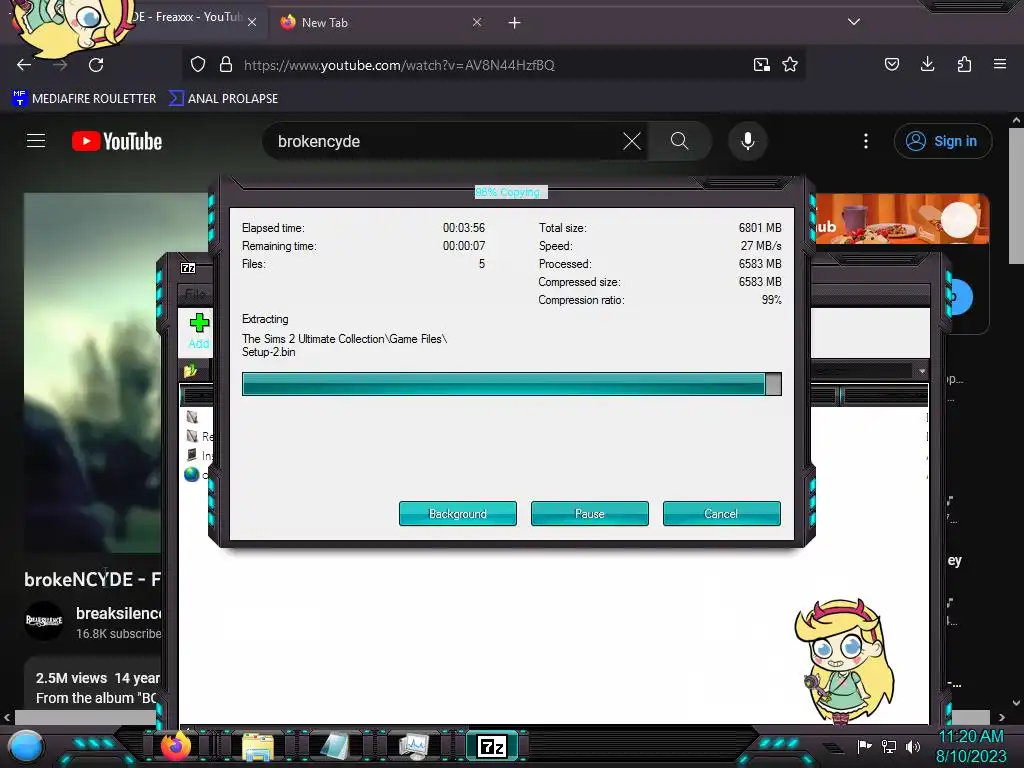This screenshot has height=768, width=1024.
Task: Search with your voice microphone button
Action: 748,141
